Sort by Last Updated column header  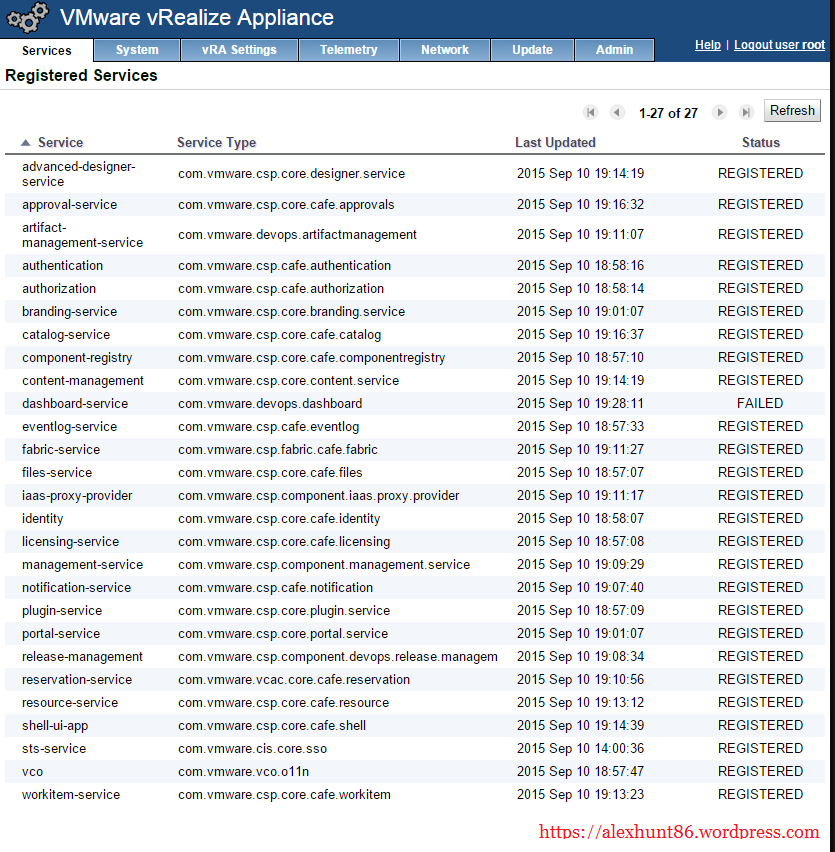[555, 142]
